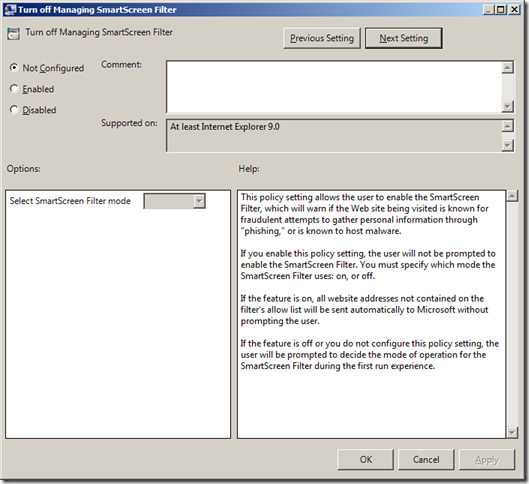Viewport: 529px width, 484px height.
Task: Confirm with the OK button
Action: [x=365, y=459]
